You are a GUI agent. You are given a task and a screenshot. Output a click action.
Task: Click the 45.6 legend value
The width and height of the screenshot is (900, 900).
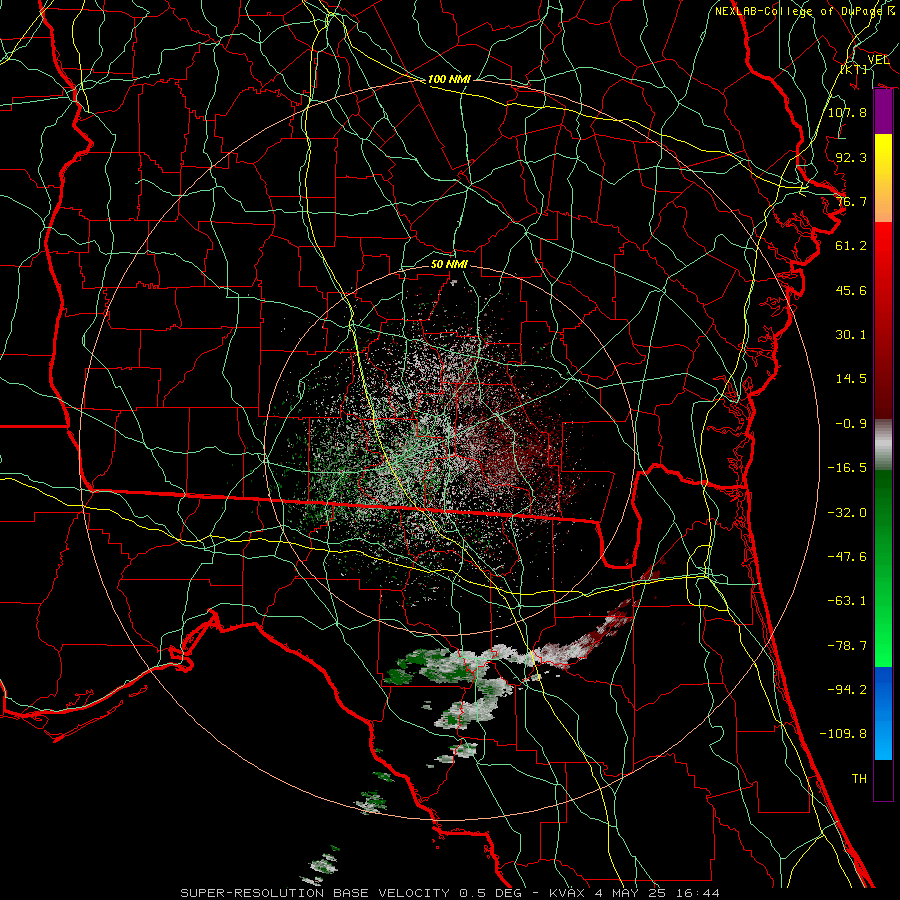coord(851,290)
